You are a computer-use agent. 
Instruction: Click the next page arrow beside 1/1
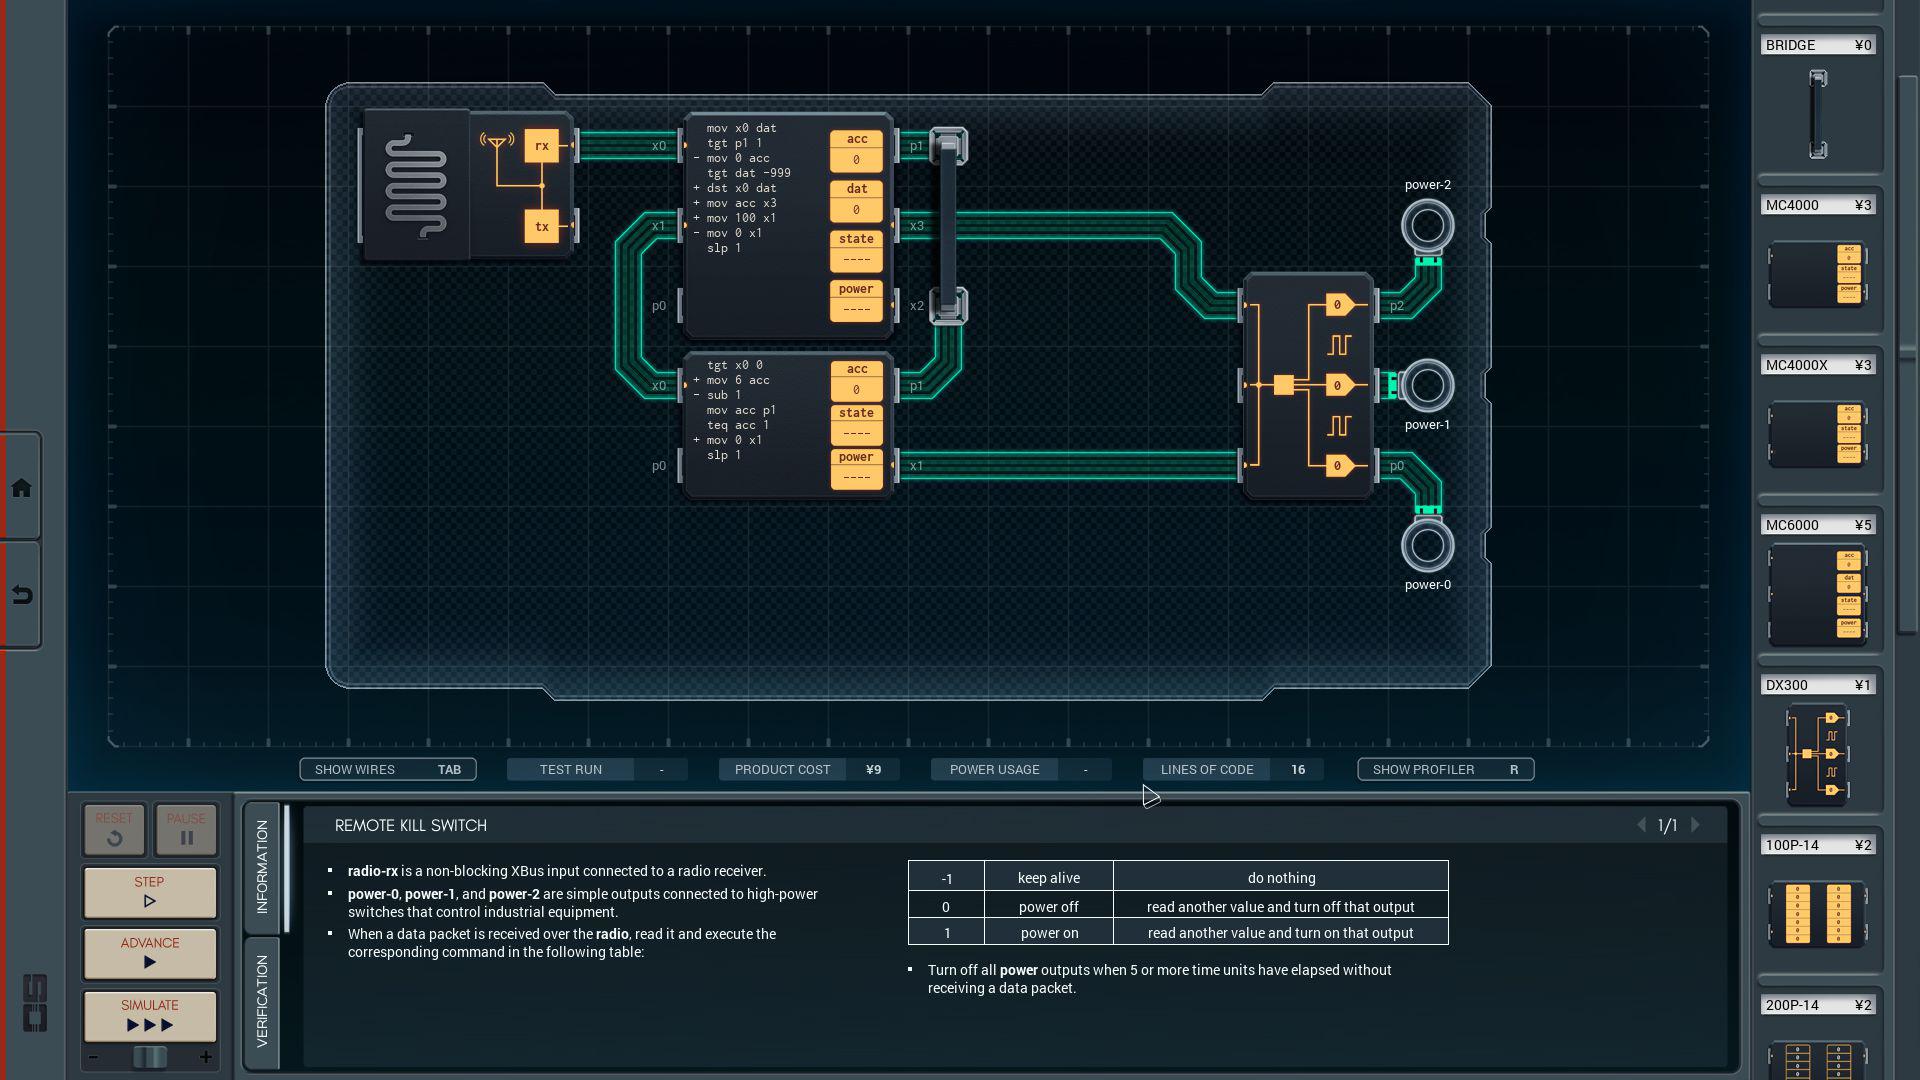pos(1694,825)
